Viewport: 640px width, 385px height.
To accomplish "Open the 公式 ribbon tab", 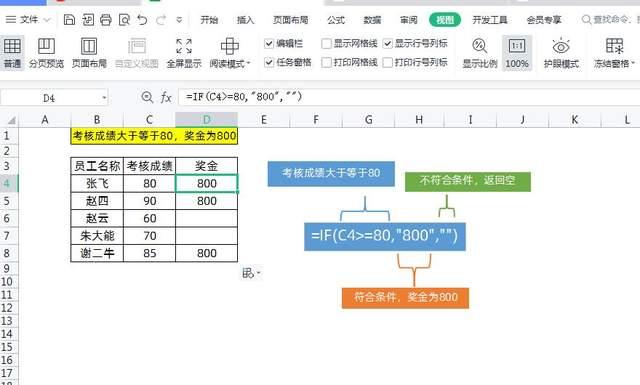I will point(336,20).
